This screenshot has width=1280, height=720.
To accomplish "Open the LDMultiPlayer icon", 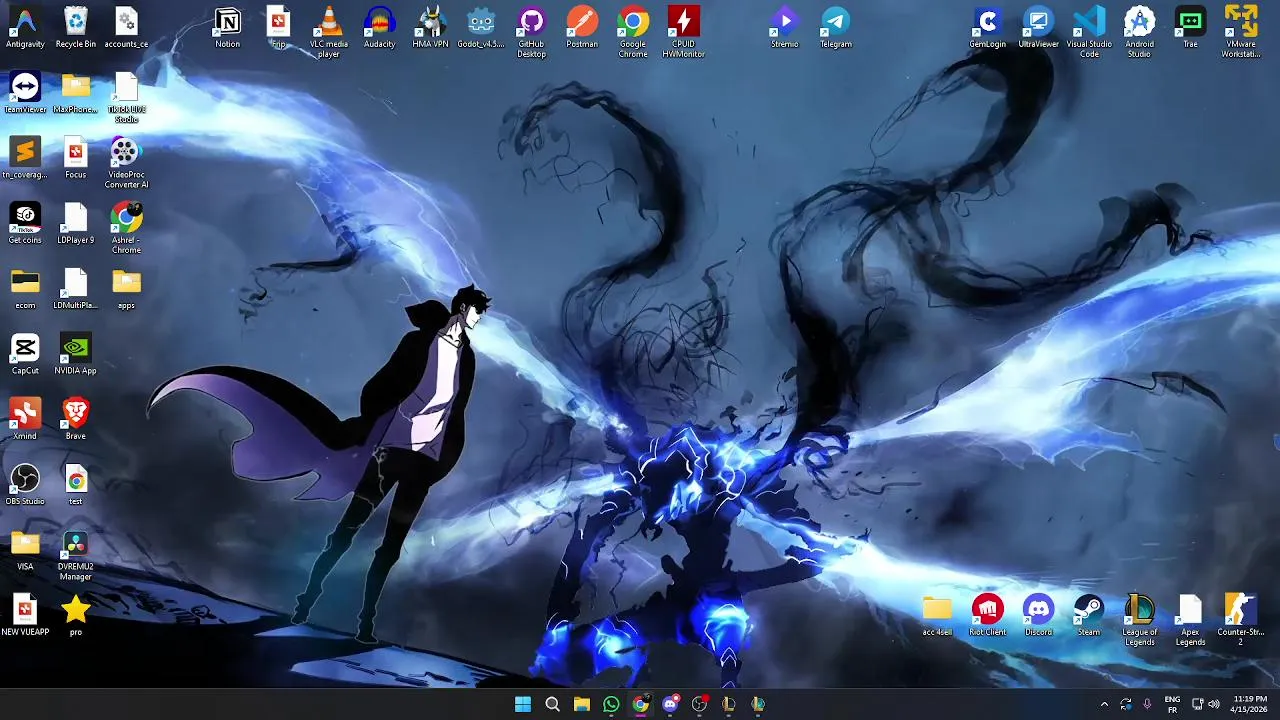I will [76, 289].
